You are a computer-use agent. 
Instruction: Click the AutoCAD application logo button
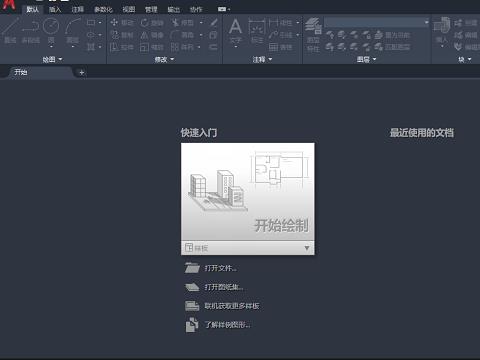(x=9, y=5)
